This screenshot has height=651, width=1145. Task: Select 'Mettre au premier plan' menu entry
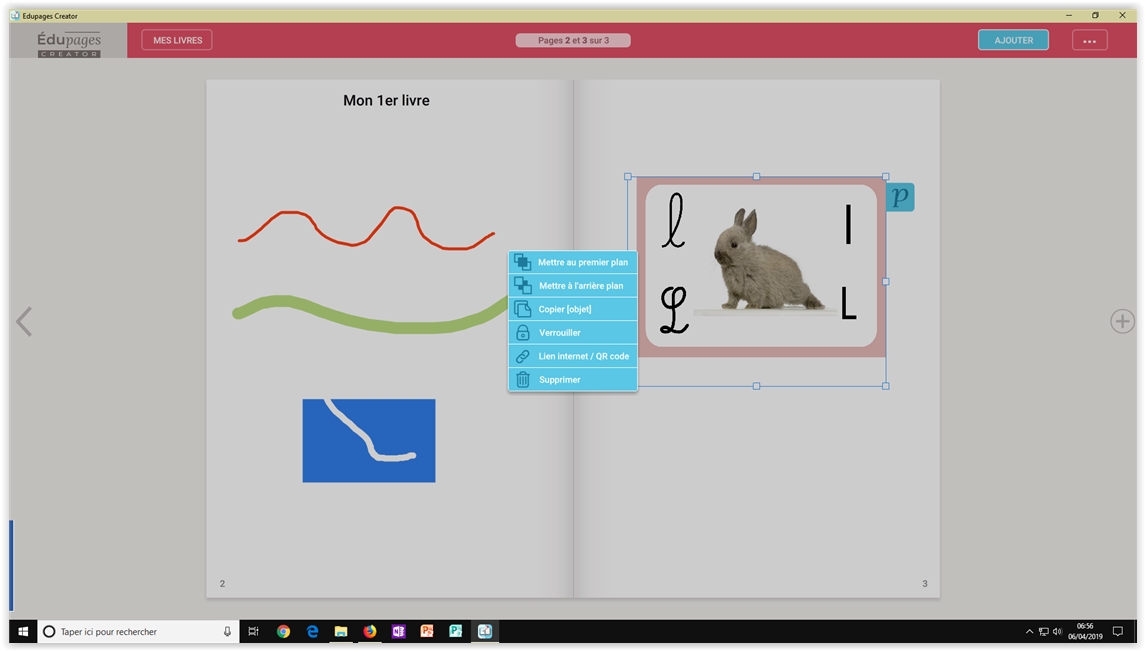tap(582, 262)
